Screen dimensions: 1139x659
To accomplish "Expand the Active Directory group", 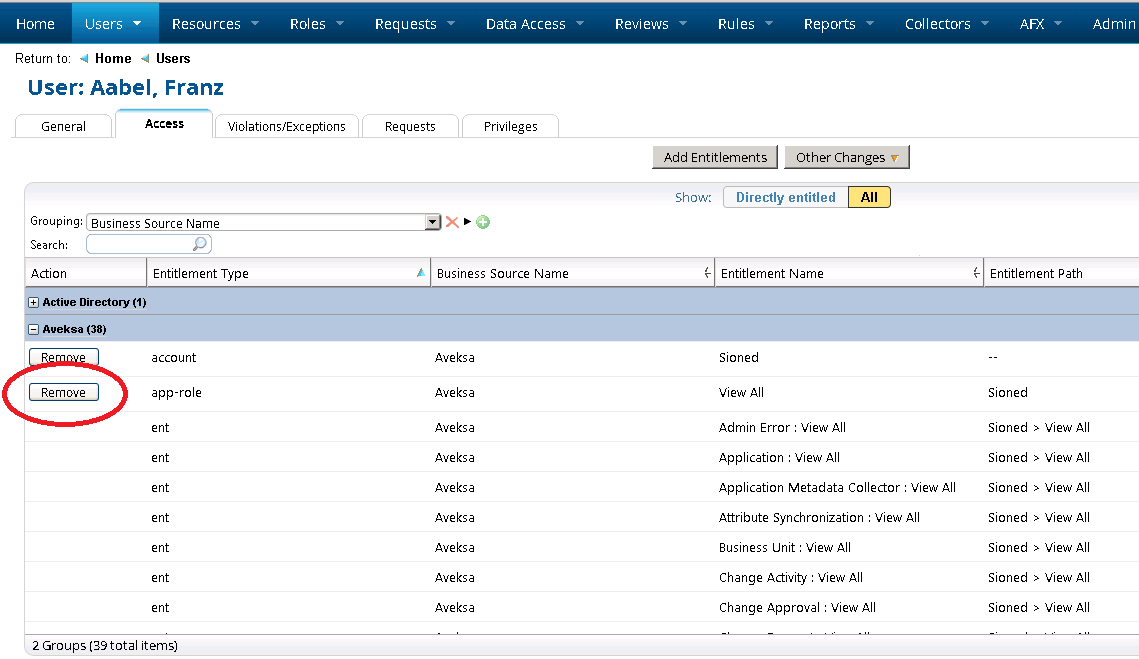I will coord(34,302).
